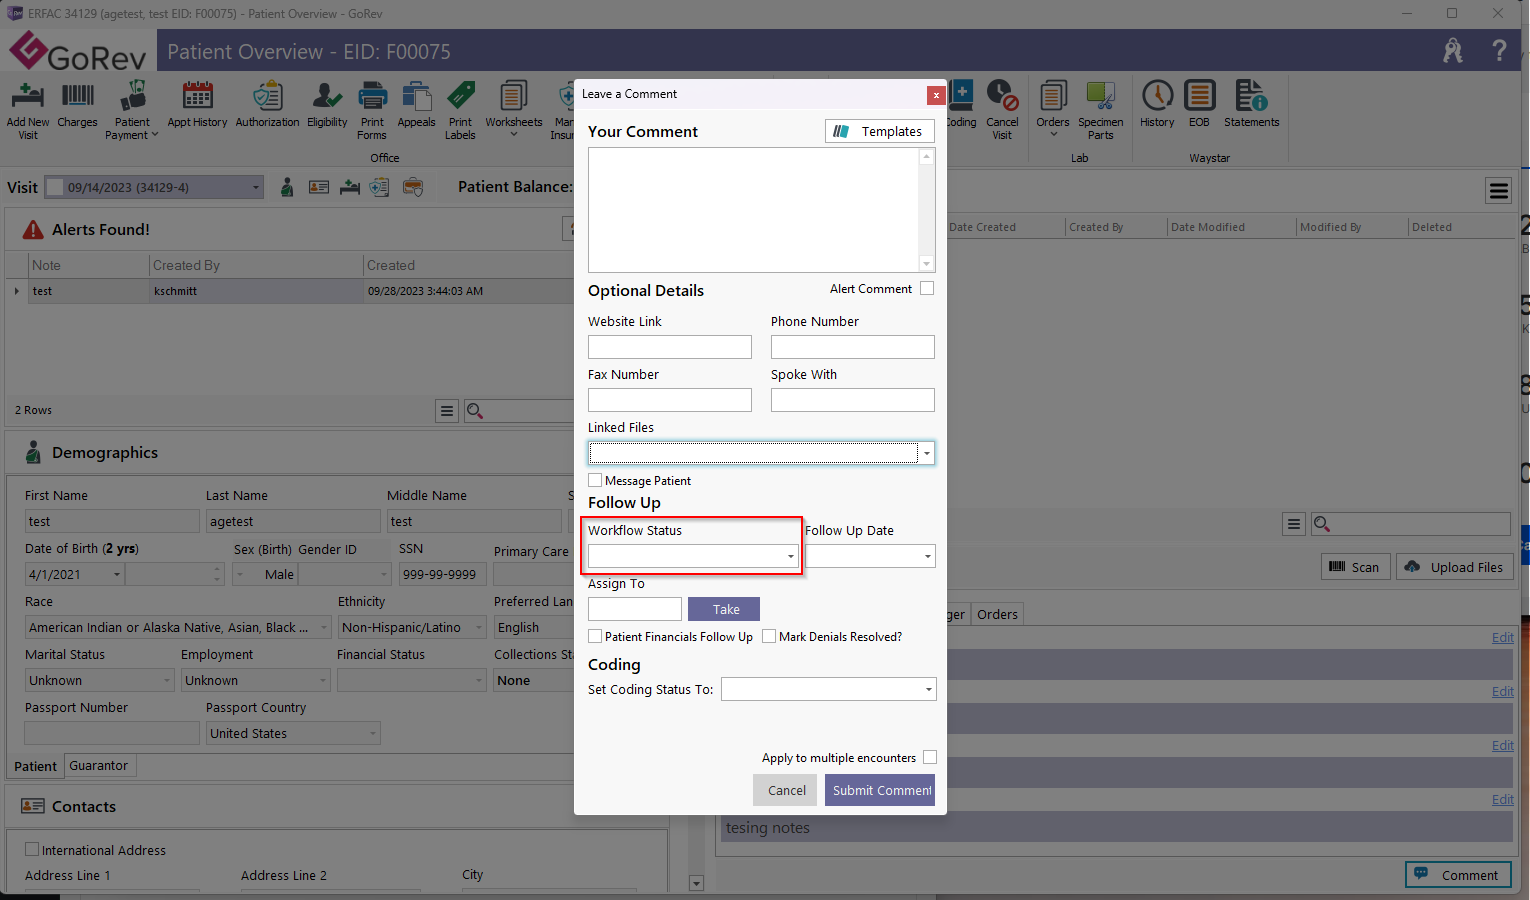Click the patient figure icon beside Visit

point(287,187)
